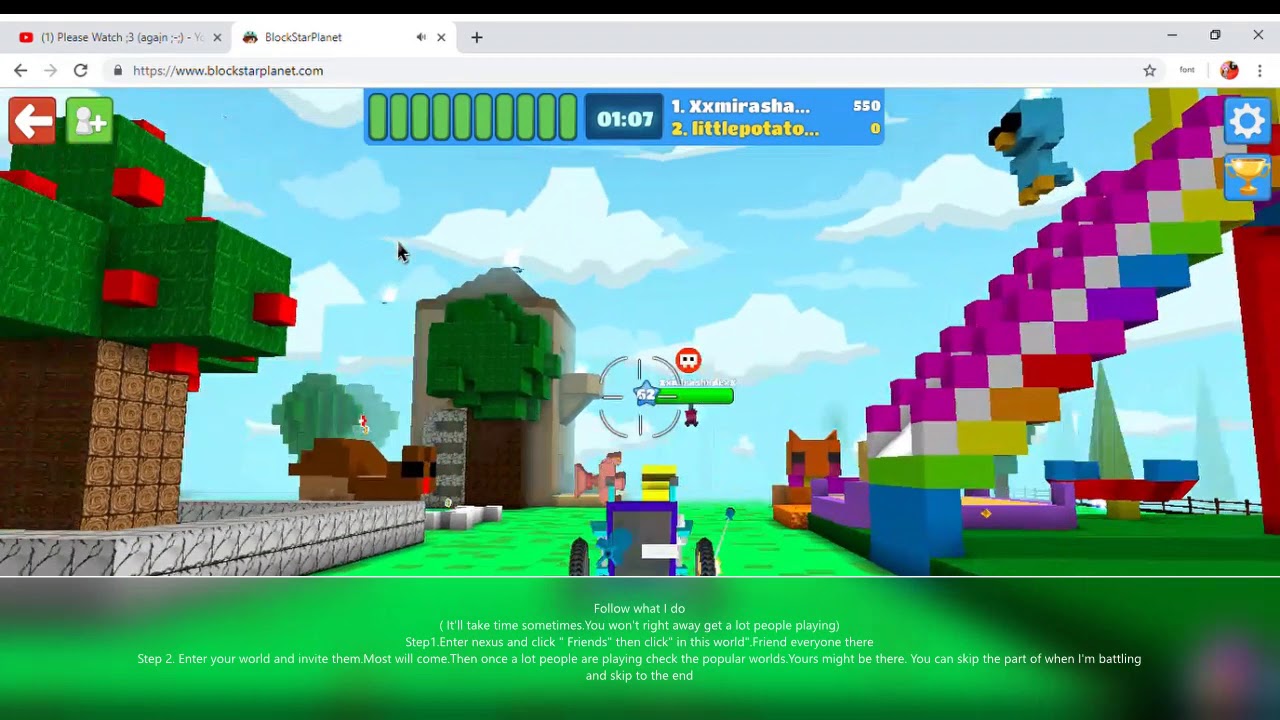Click the 01:07 match timer
The image size is (1280, 720).
click(625, 119)
